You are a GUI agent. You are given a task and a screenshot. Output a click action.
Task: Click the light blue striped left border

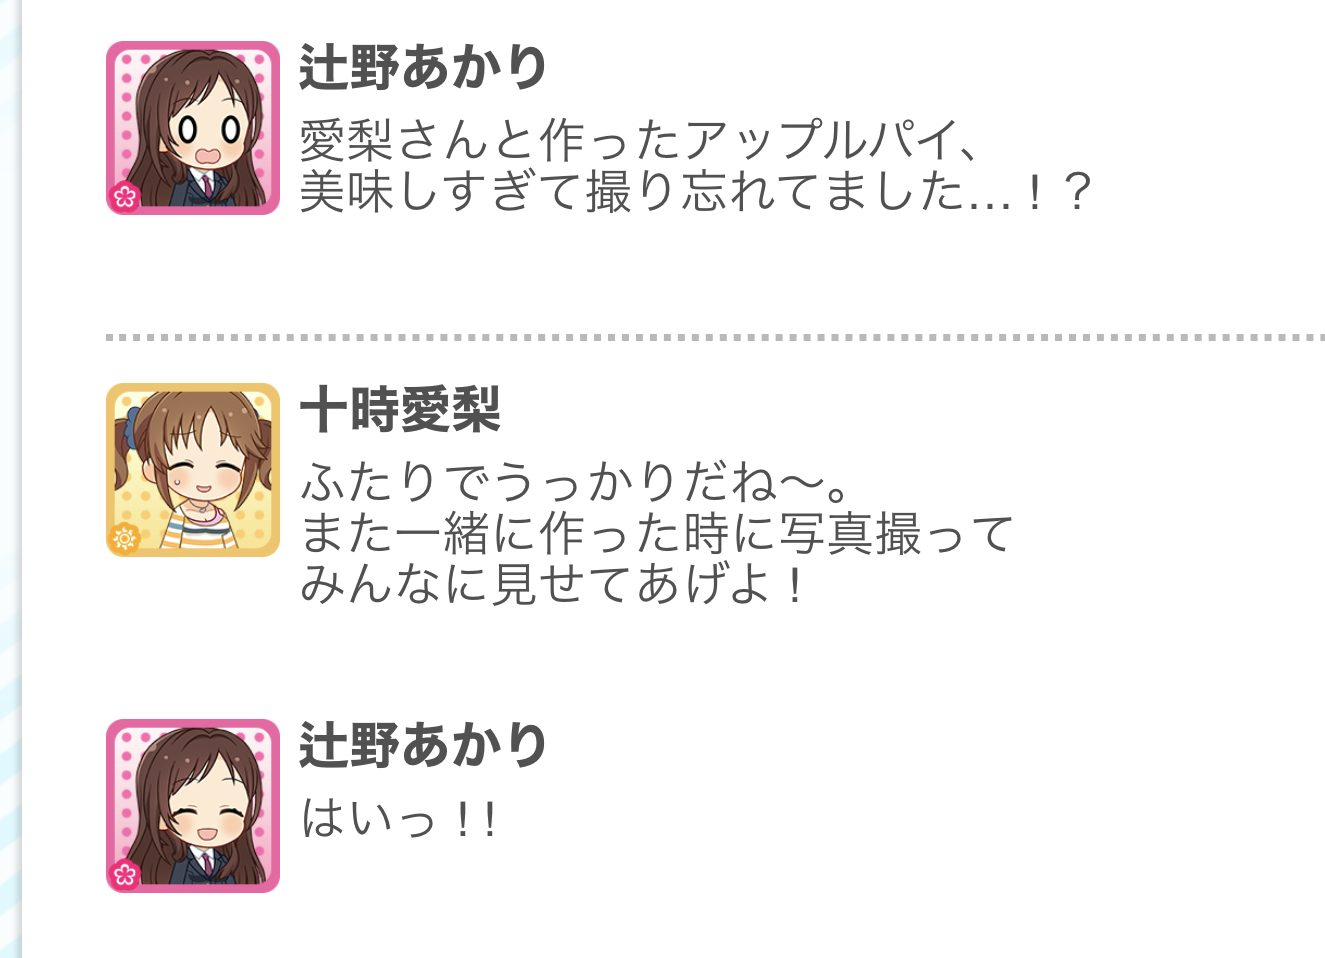(10, 479)
